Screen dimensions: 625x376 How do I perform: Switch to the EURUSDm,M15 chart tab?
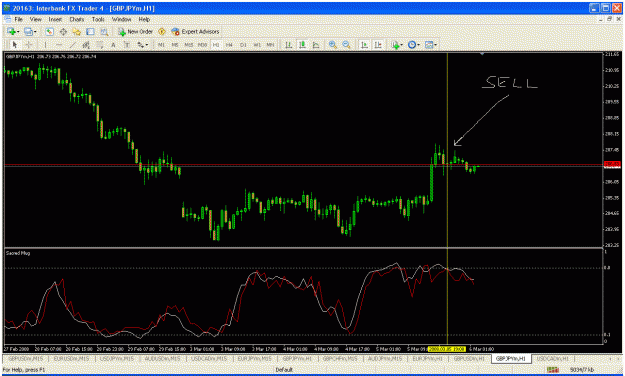pyautogui.click(x=71, y=359)
